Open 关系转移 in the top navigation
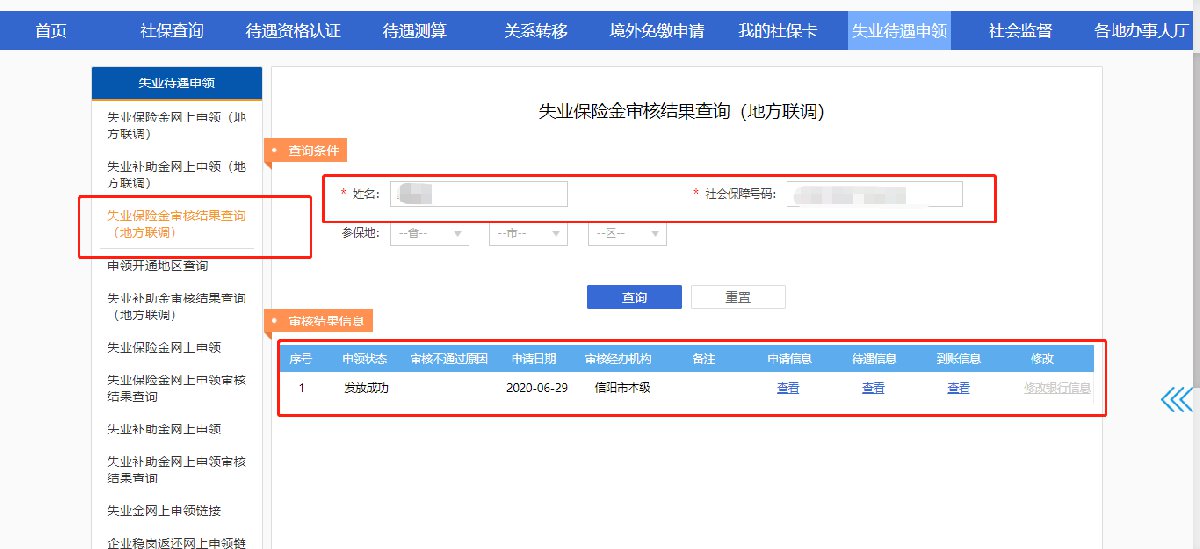 (x=535, y=30)
